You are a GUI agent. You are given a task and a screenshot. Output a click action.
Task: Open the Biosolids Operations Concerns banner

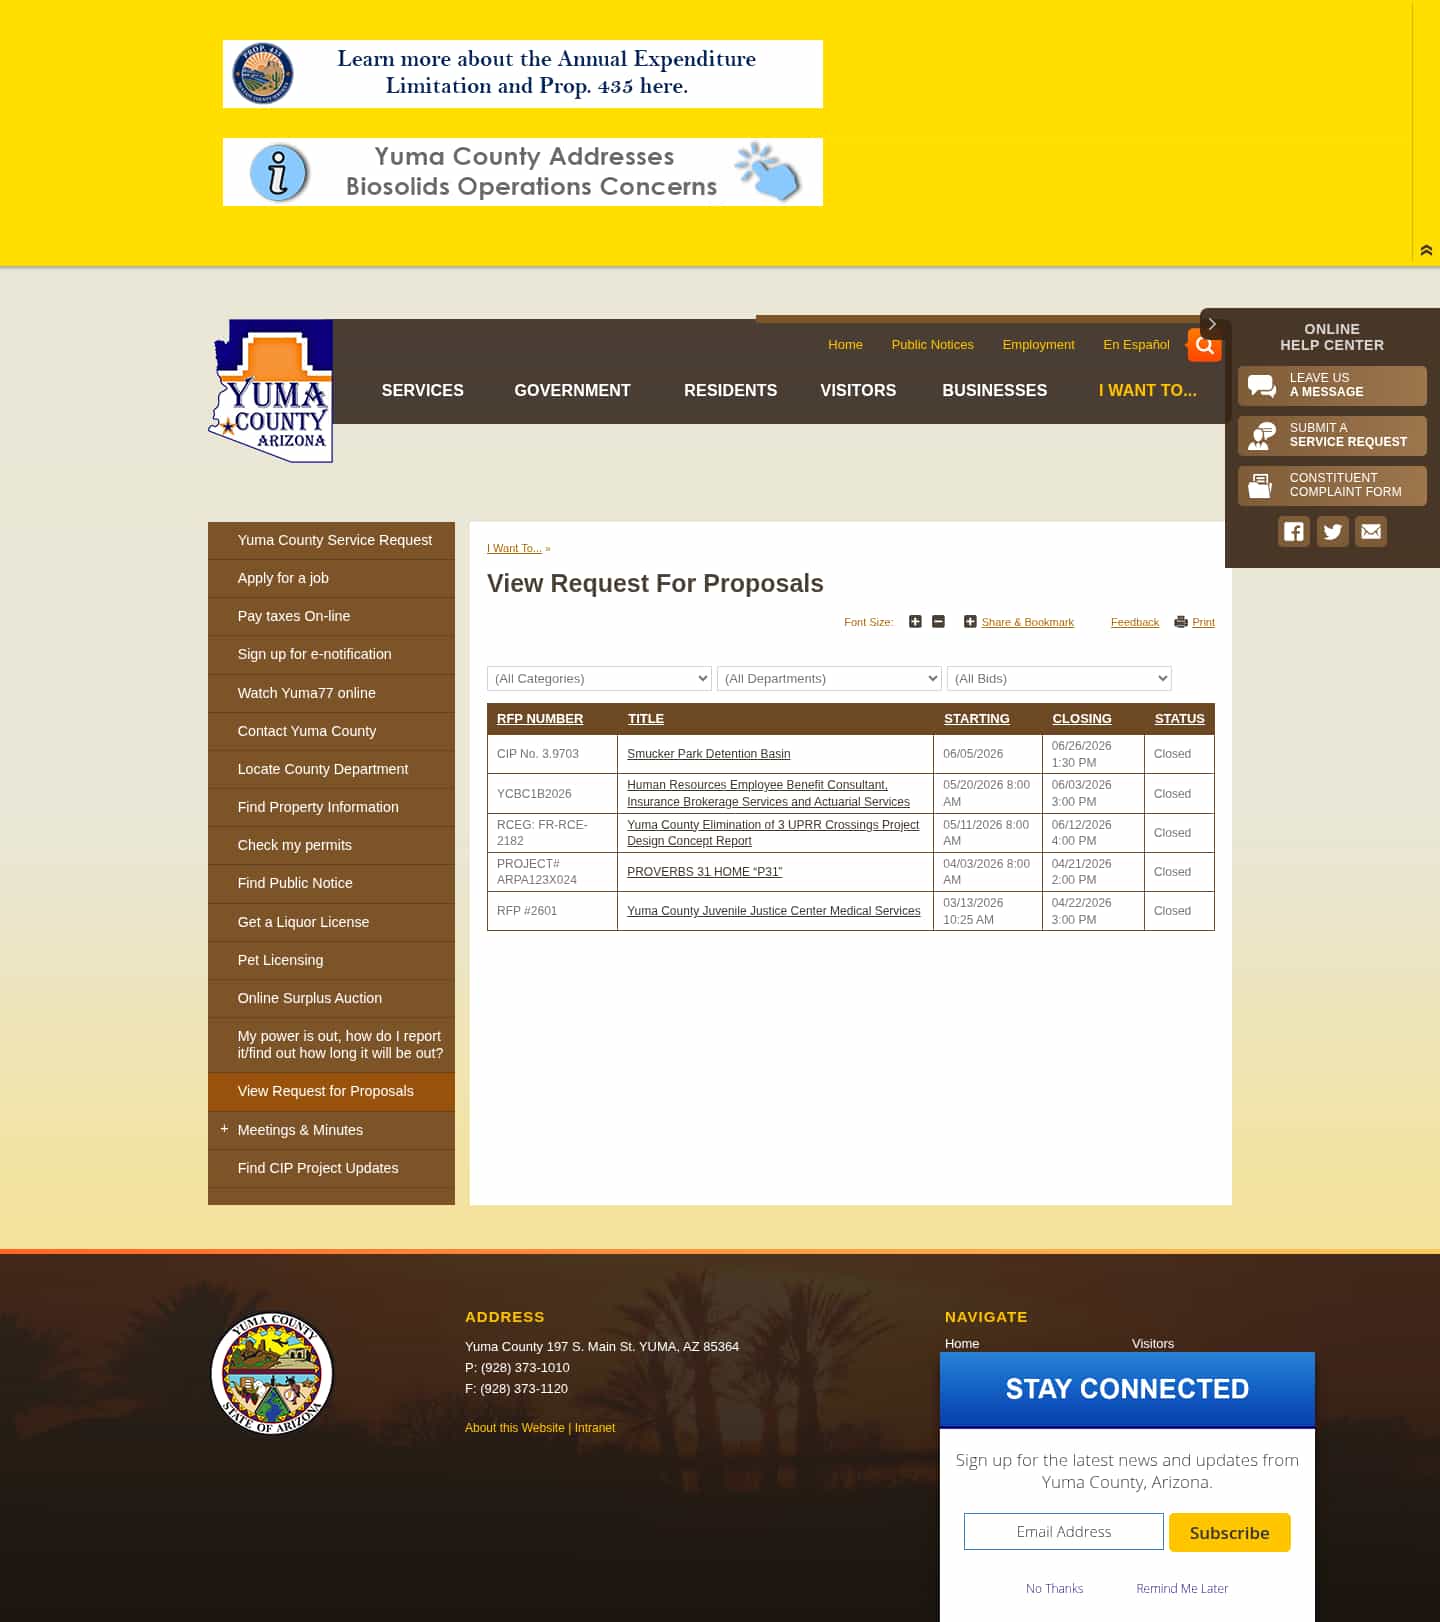click(523, 172)
